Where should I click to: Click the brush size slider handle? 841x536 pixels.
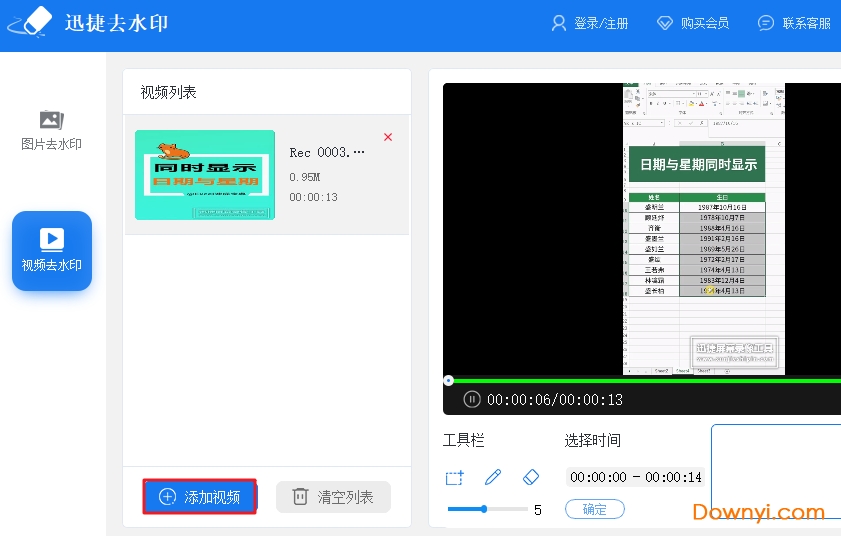click(x=484, y=509)
